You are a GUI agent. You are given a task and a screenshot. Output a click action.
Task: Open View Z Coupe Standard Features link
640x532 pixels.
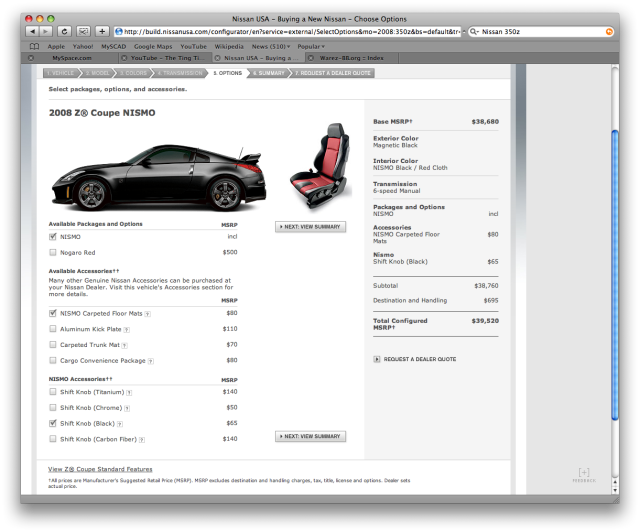[100, 470]
